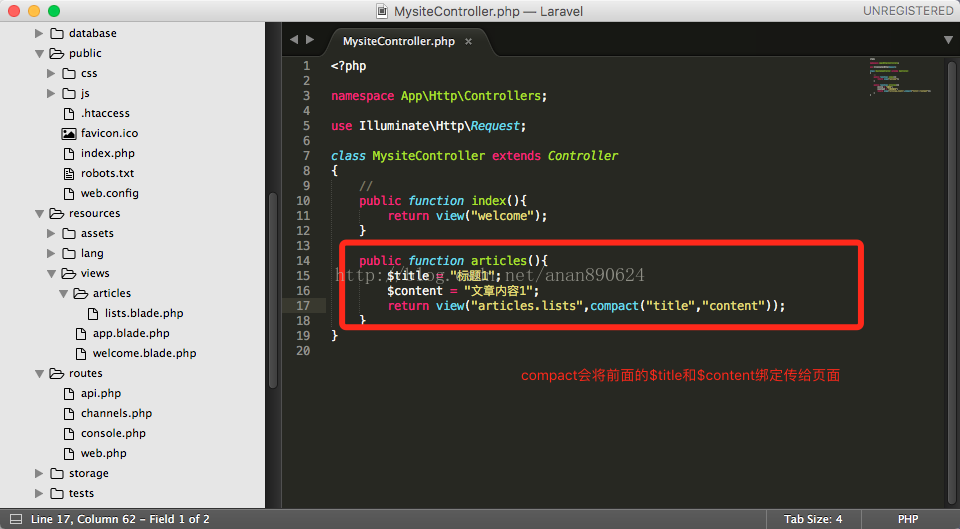Click the UNREGISTERED label in title bar
Screen dimensions: 960x529
coord(908,10)
